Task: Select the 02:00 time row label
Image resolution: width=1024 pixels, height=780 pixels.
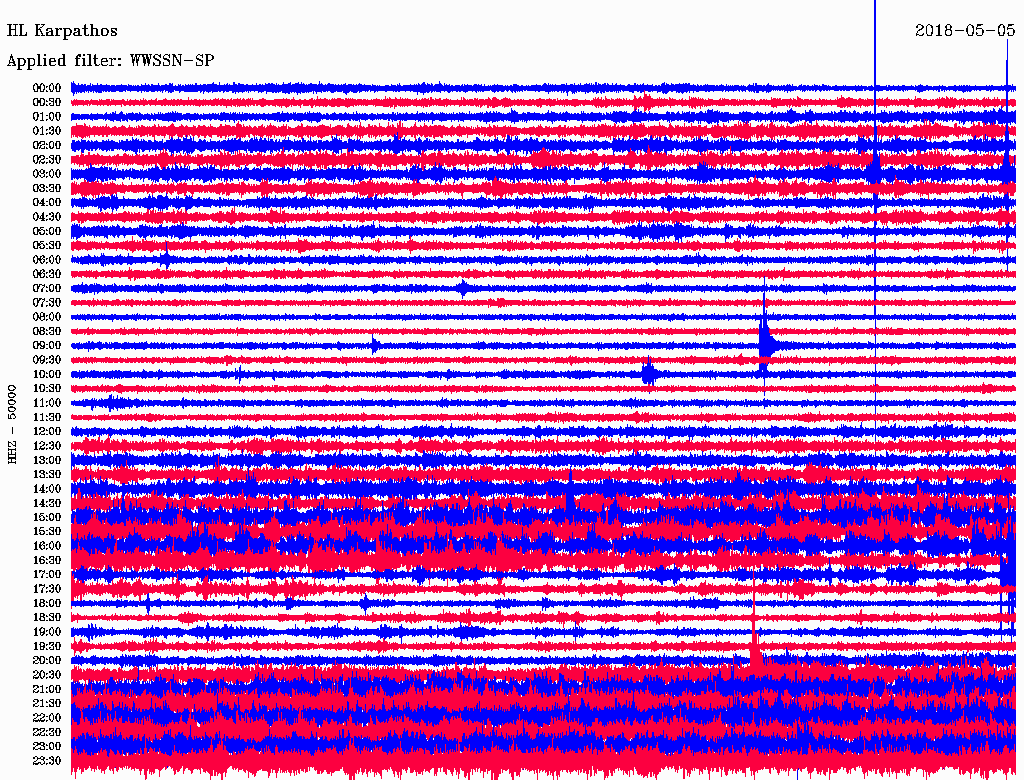Action: click(x=47, y=145)
